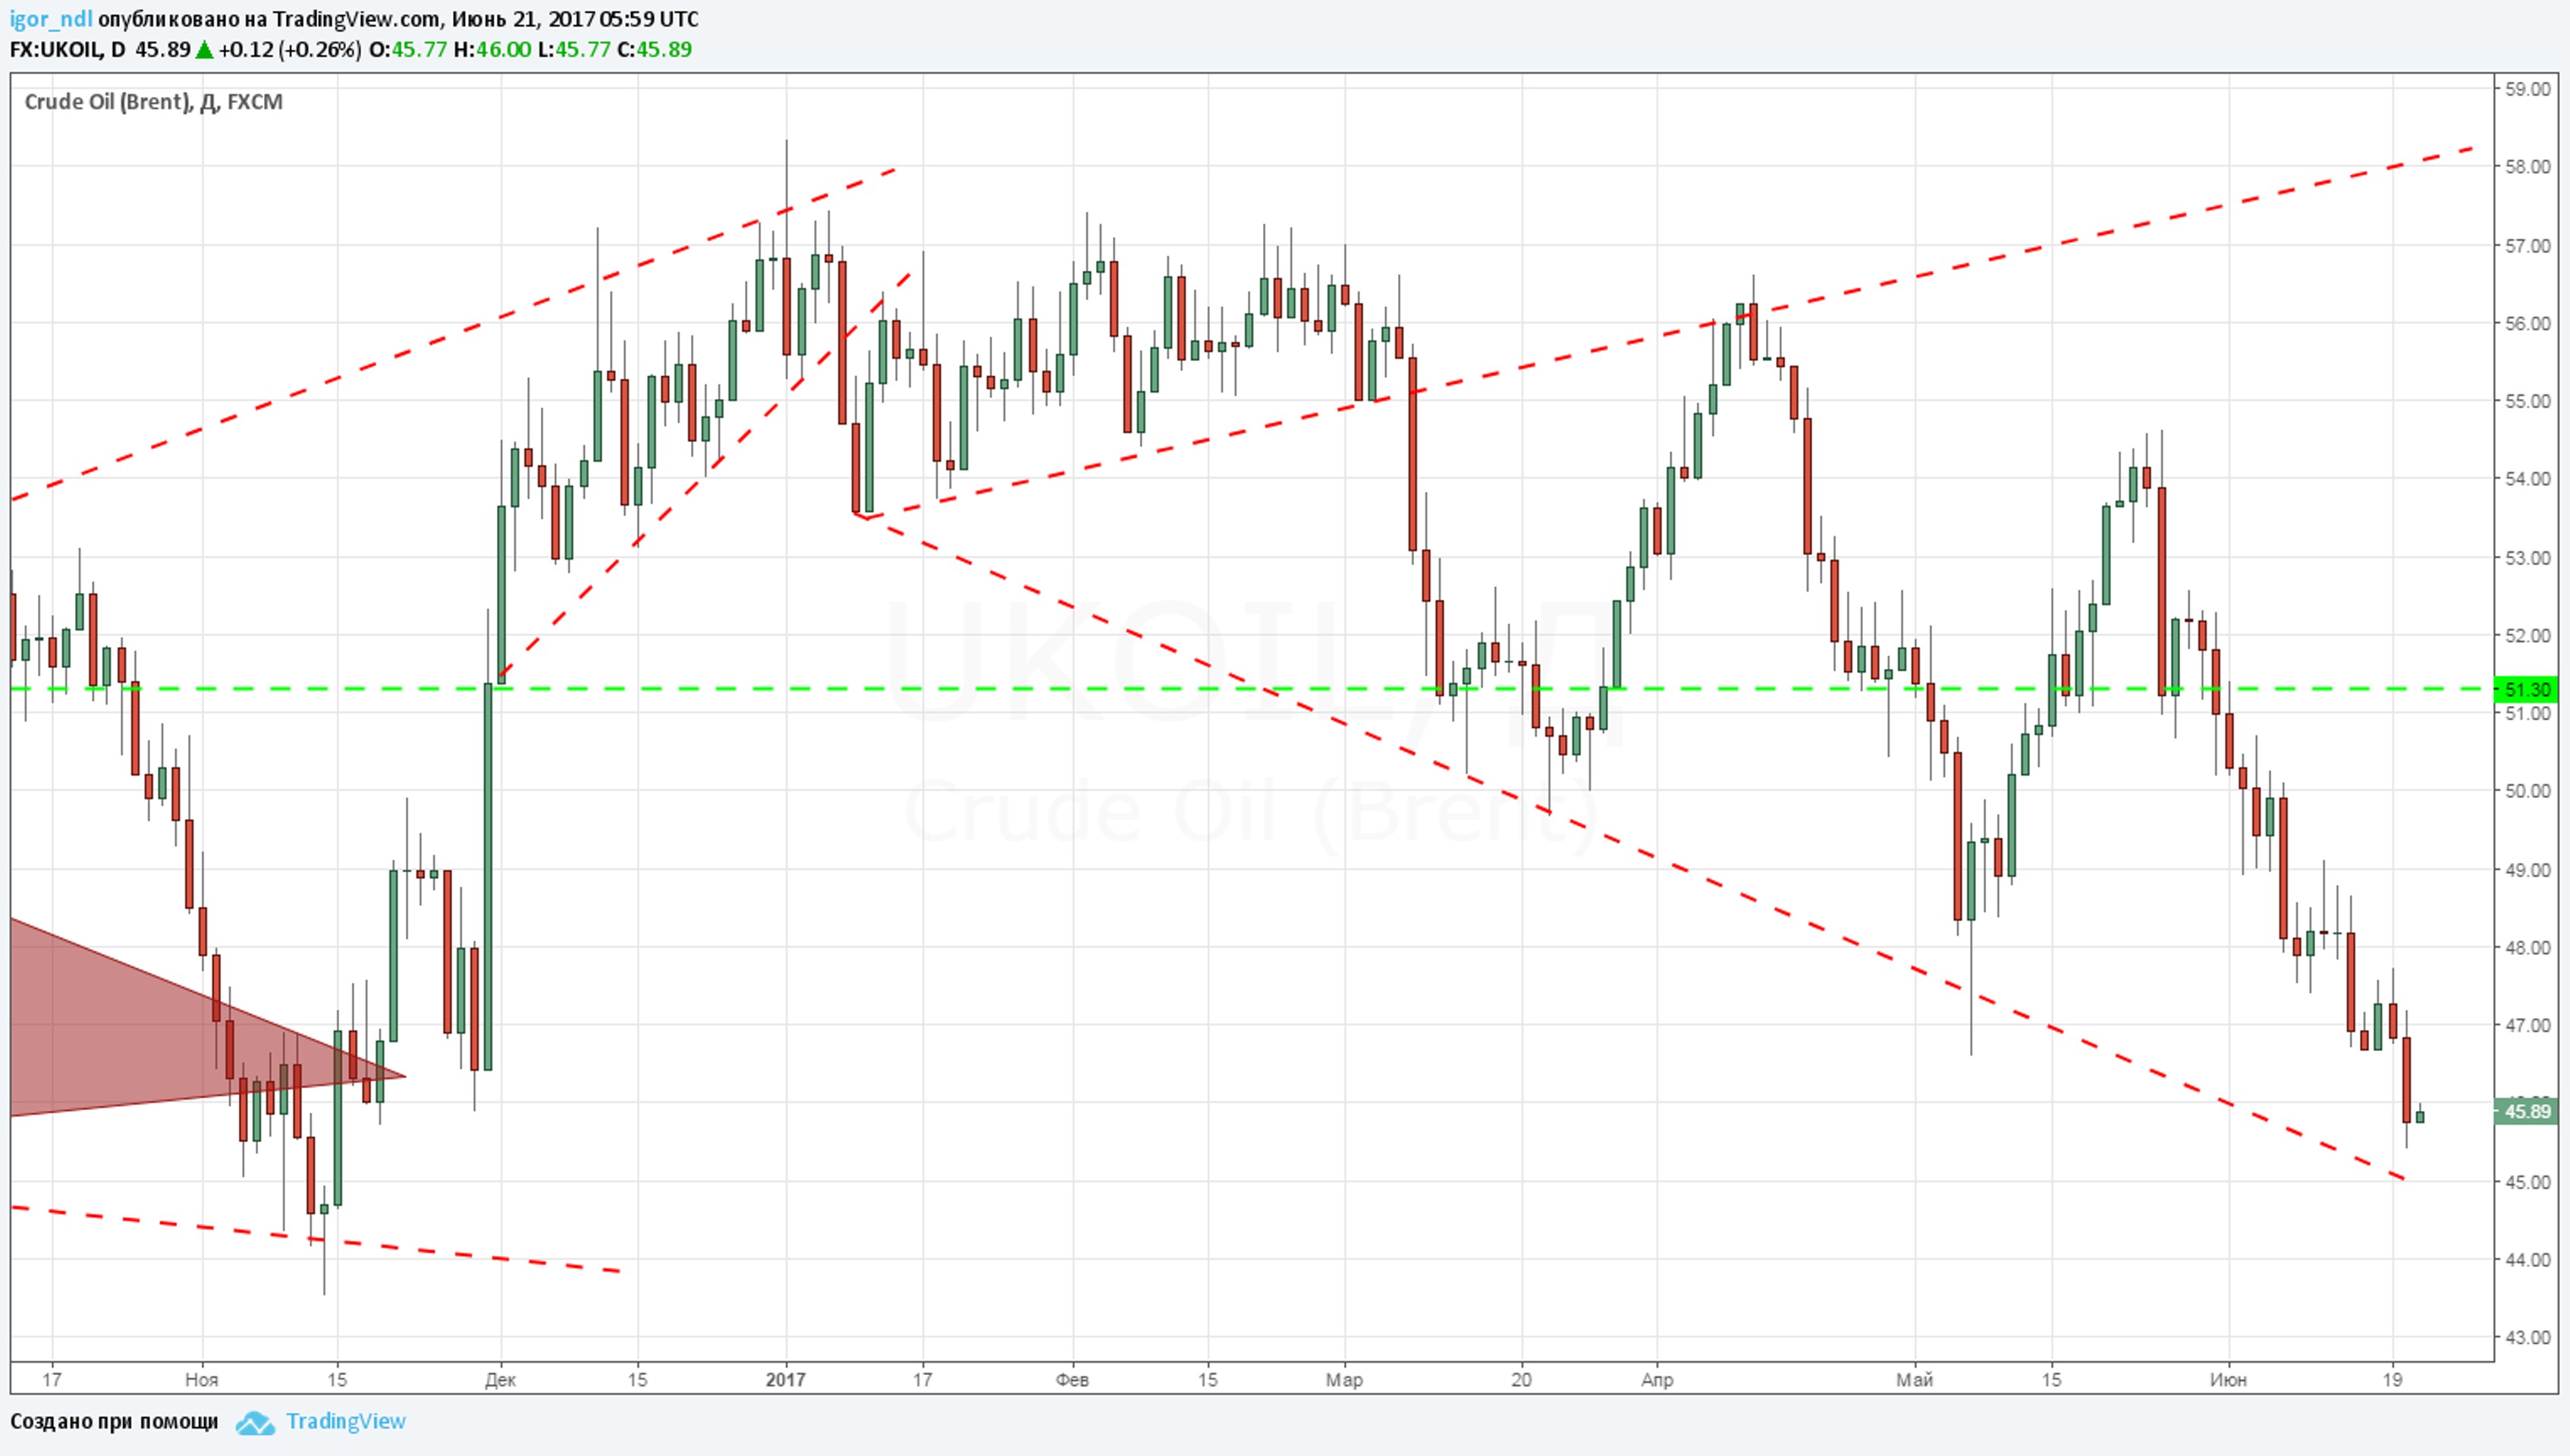Click the last small green candle near 45.89
Image resolution: width=2570 pixels, height=1456 pixels.
2420,1117
